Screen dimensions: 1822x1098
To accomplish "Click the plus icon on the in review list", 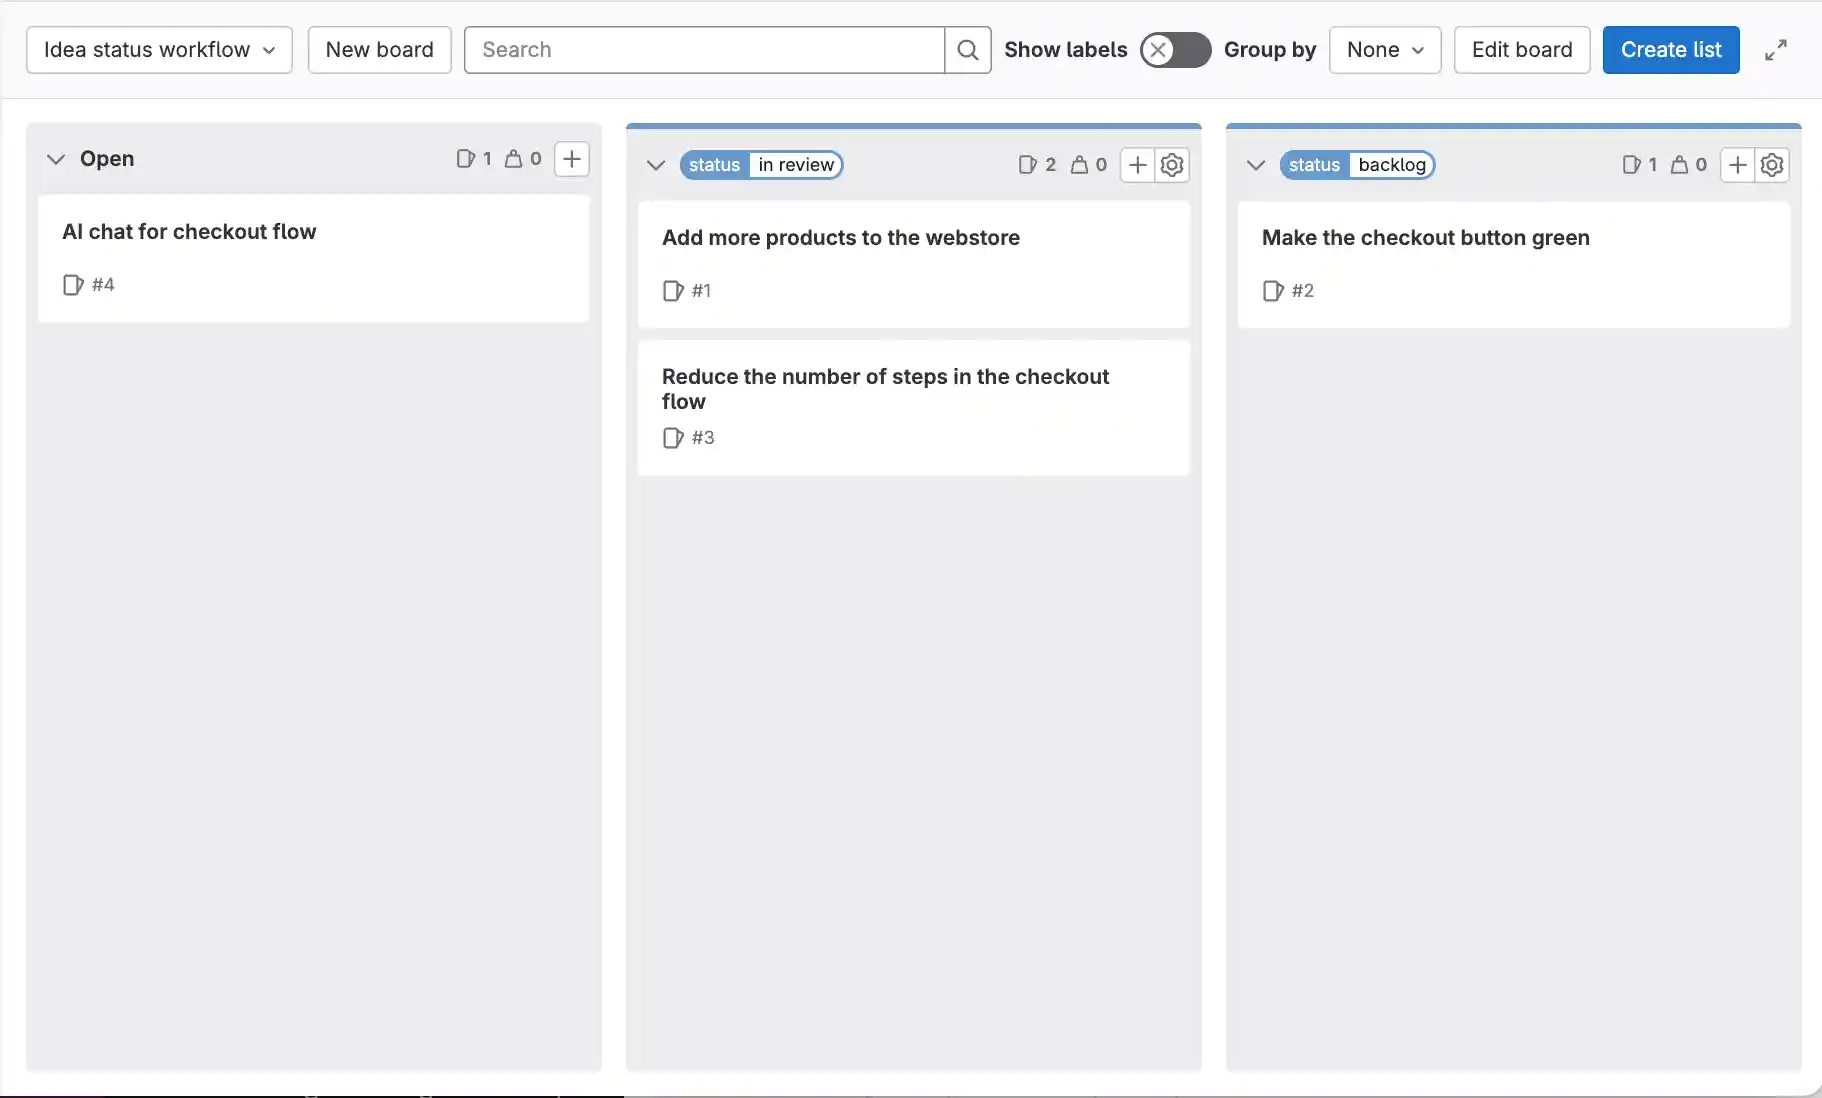I will pos(1135,165).
